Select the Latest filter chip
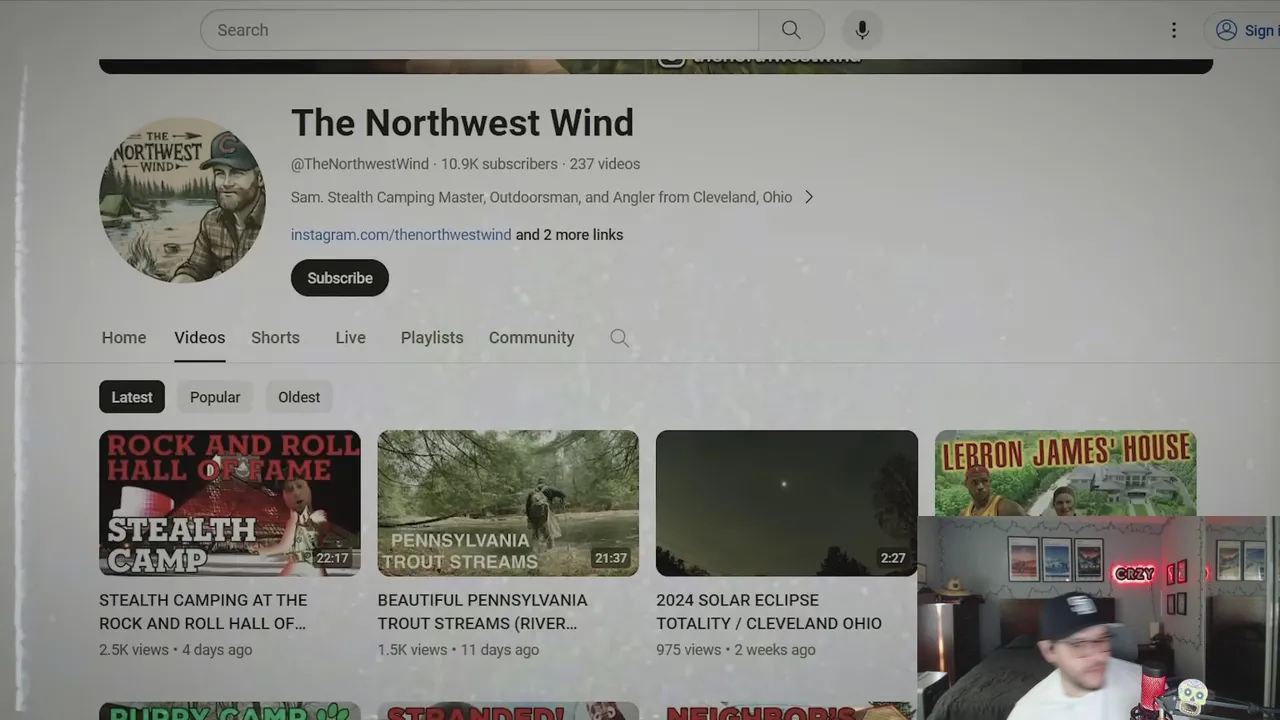The image size is (1280, 720). [x=132, y=397]
